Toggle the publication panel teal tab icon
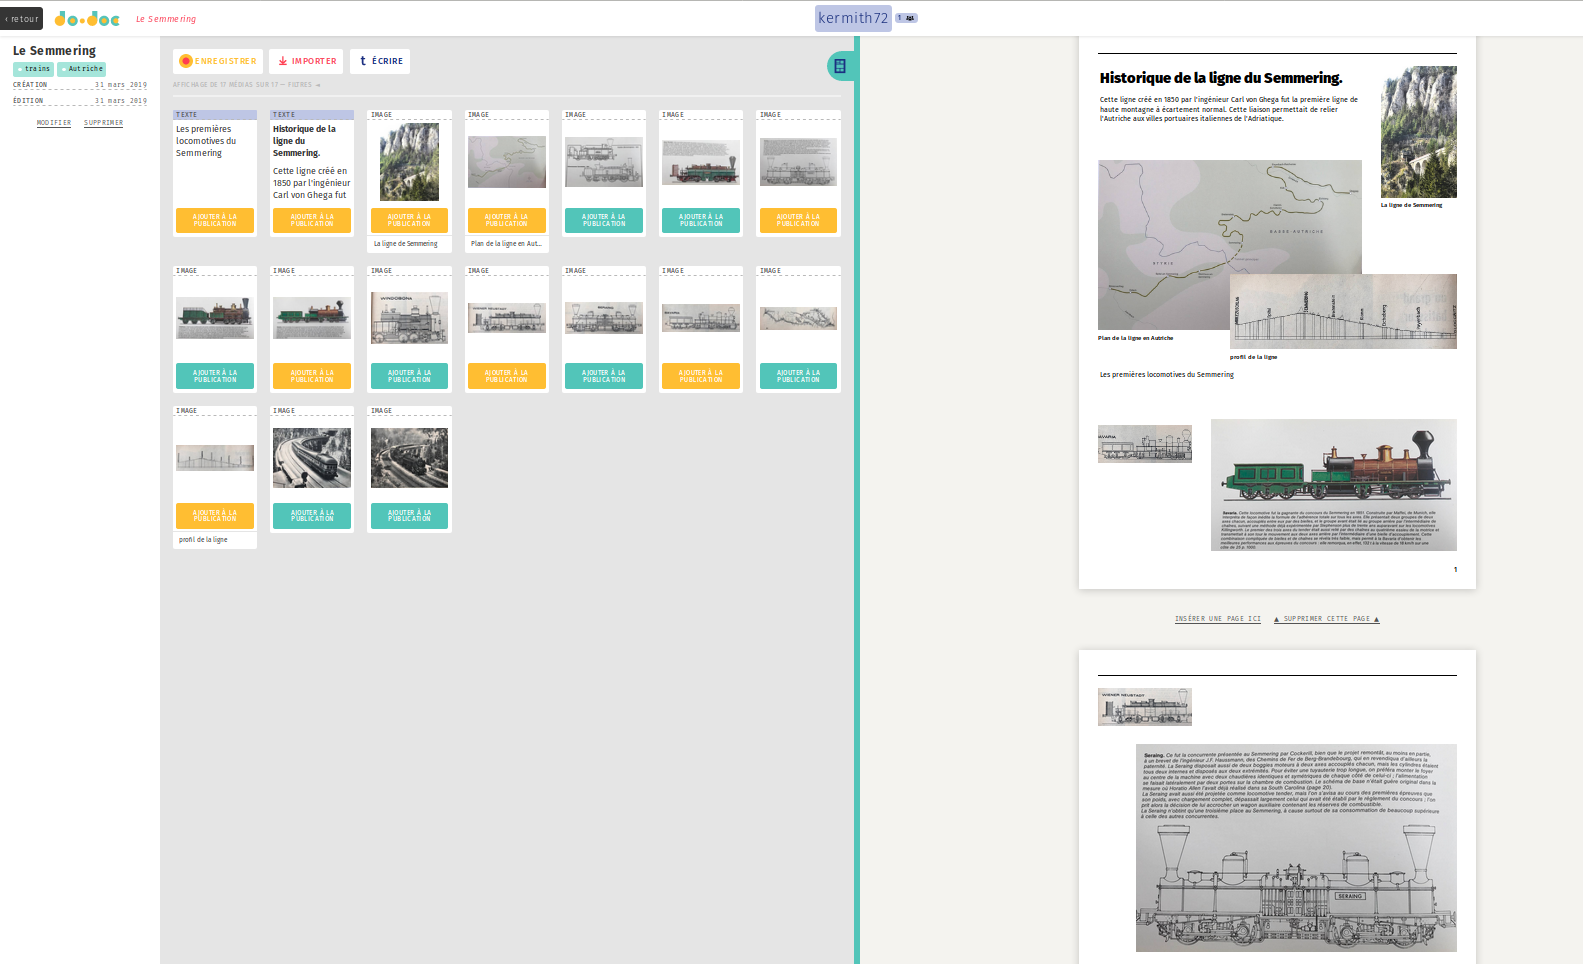The image size is (1583, 964). 840,66
